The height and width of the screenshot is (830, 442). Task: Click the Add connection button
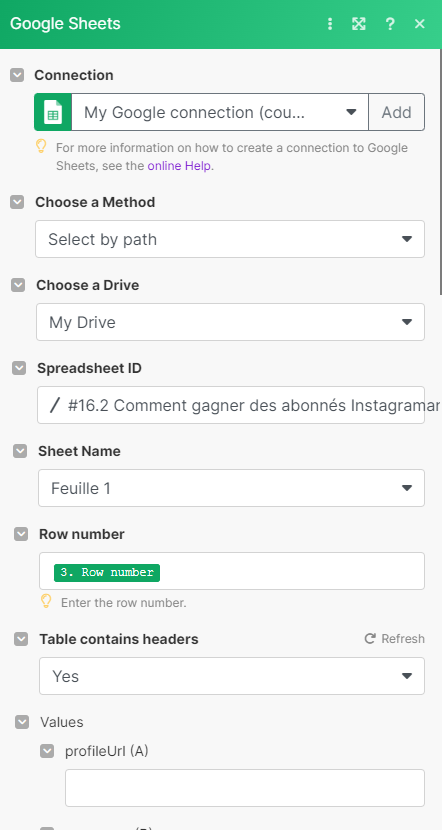pyautogui.click(x=396, y=112)
